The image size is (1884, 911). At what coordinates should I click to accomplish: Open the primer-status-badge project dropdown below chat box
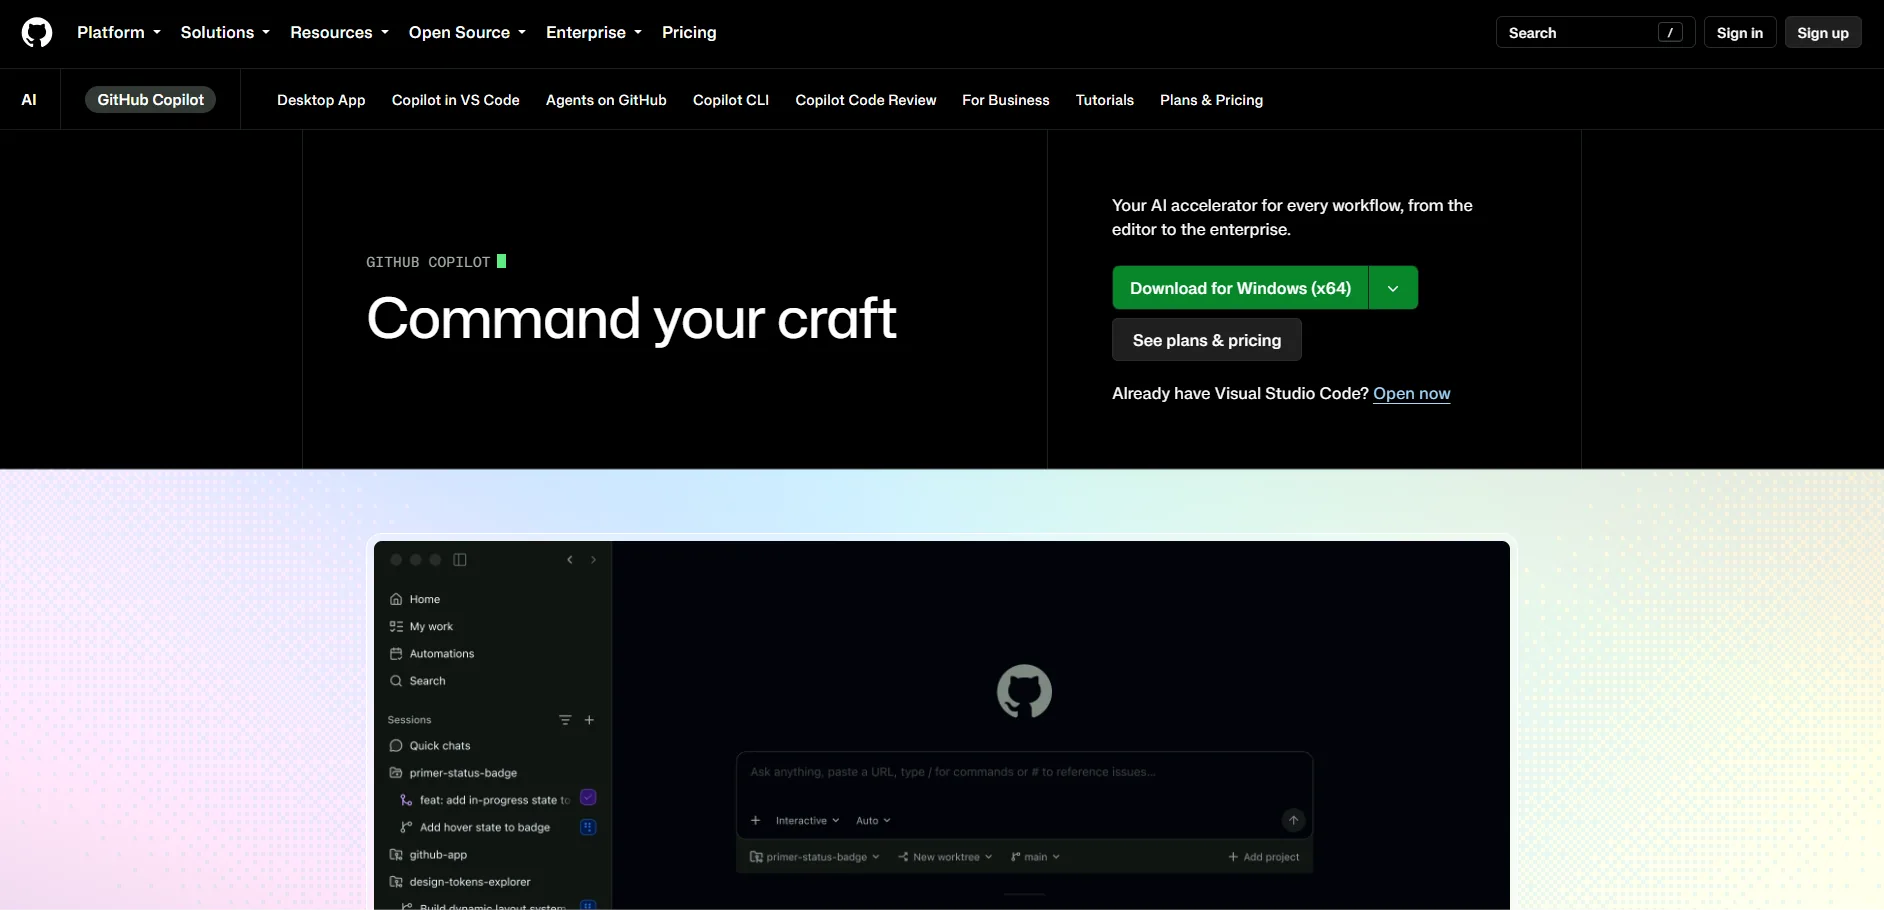click(x=815, y=857)
